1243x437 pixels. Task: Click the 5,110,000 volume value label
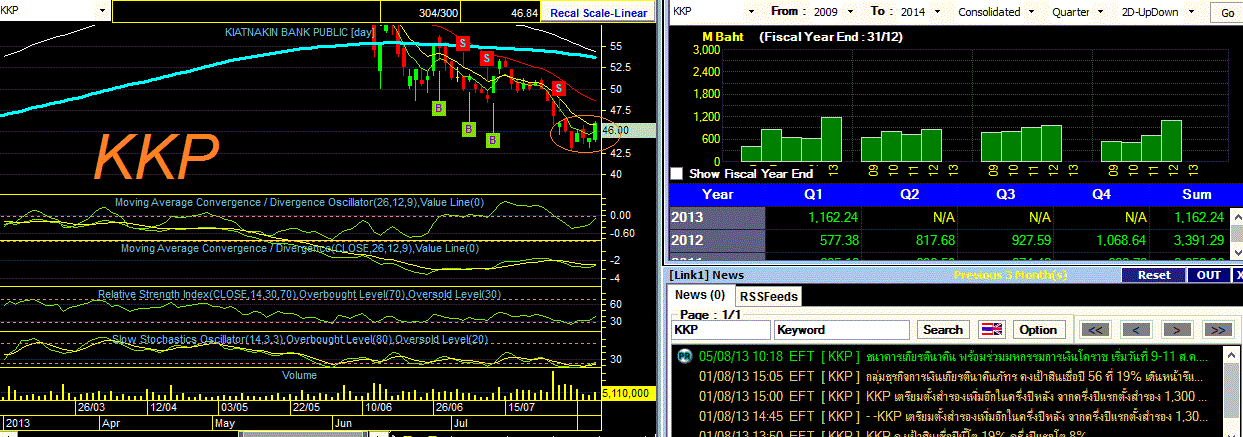pyautogui.click(x=629, y=394)
